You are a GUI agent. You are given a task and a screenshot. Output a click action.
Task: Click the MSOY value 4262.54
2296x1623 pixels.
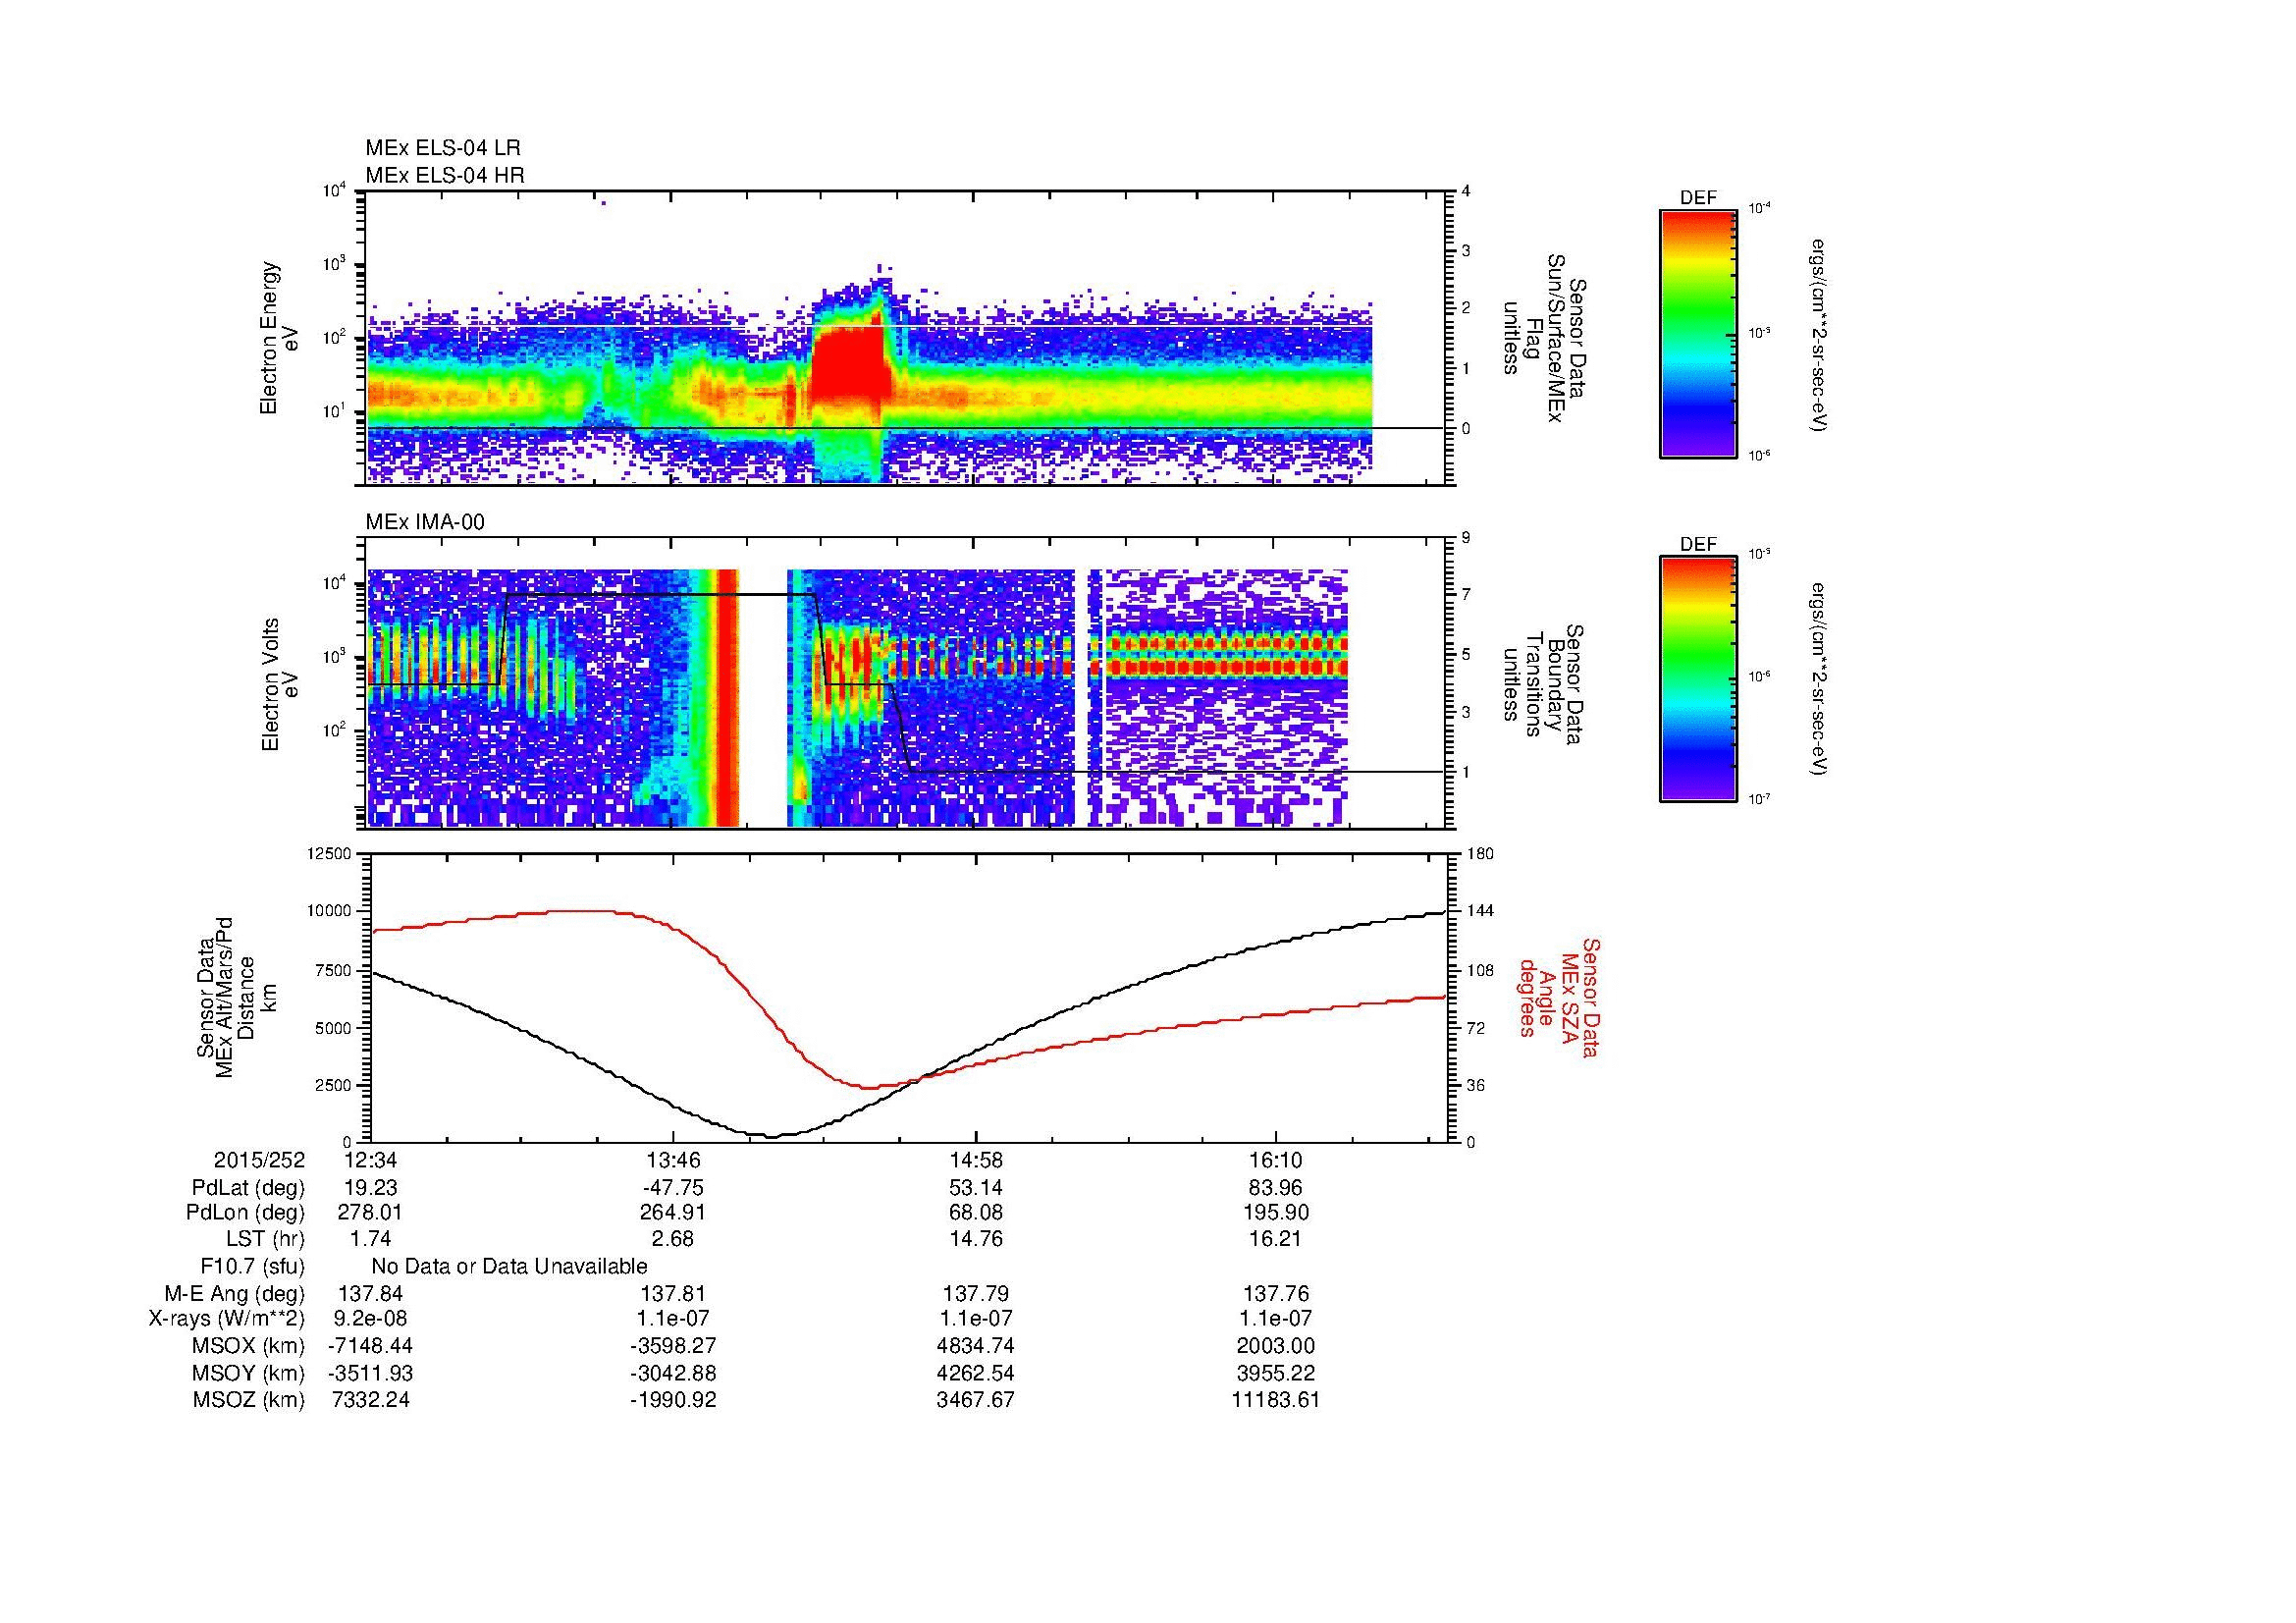[976, 1373]
